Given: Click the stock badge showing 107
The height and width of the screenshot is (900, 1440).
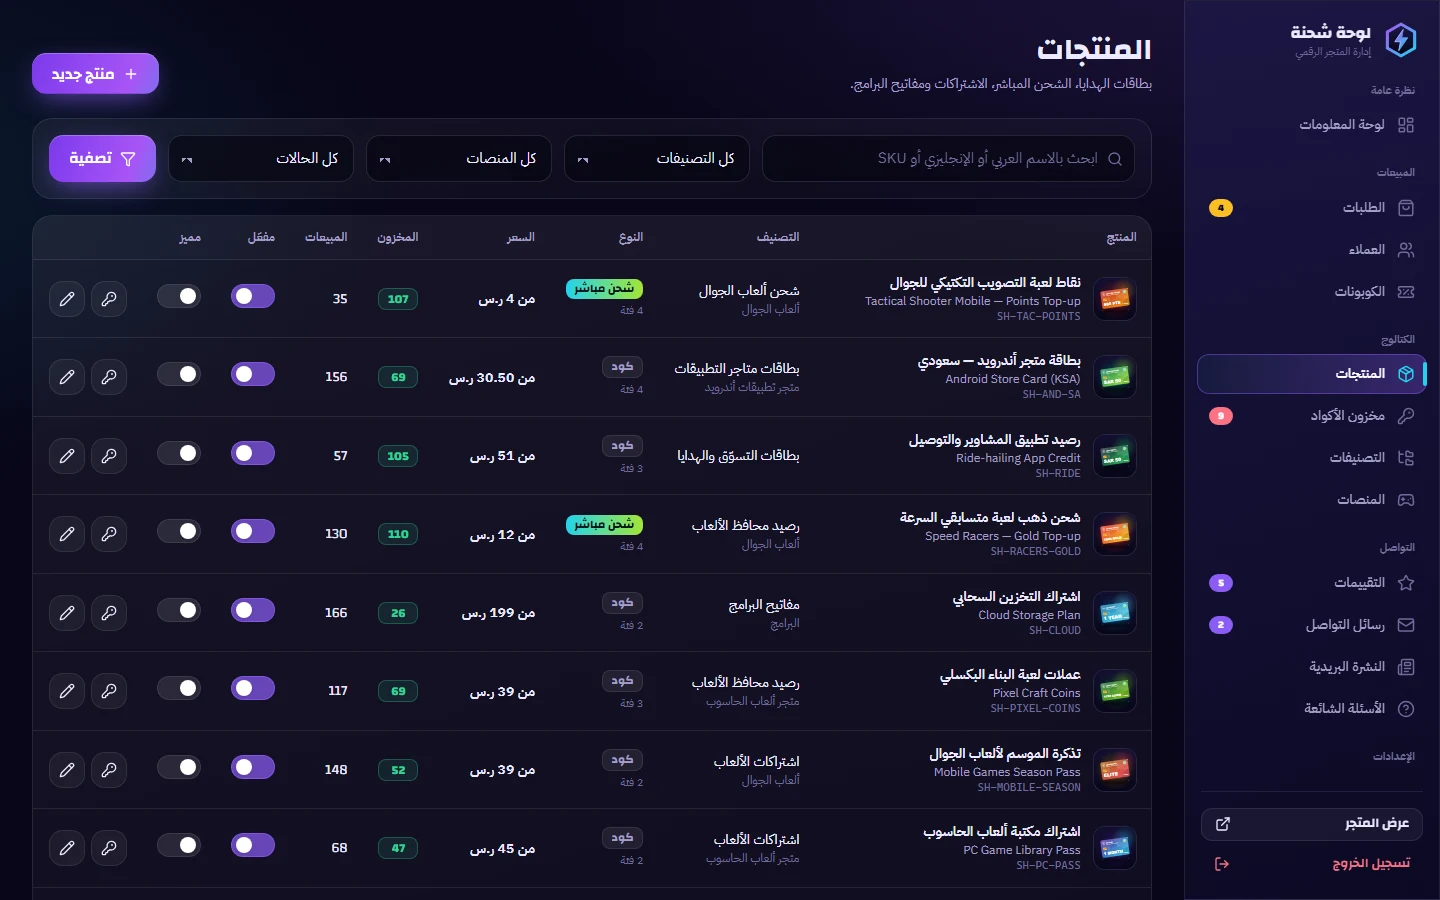Looking at the screenshot, I should pos(398,299).
